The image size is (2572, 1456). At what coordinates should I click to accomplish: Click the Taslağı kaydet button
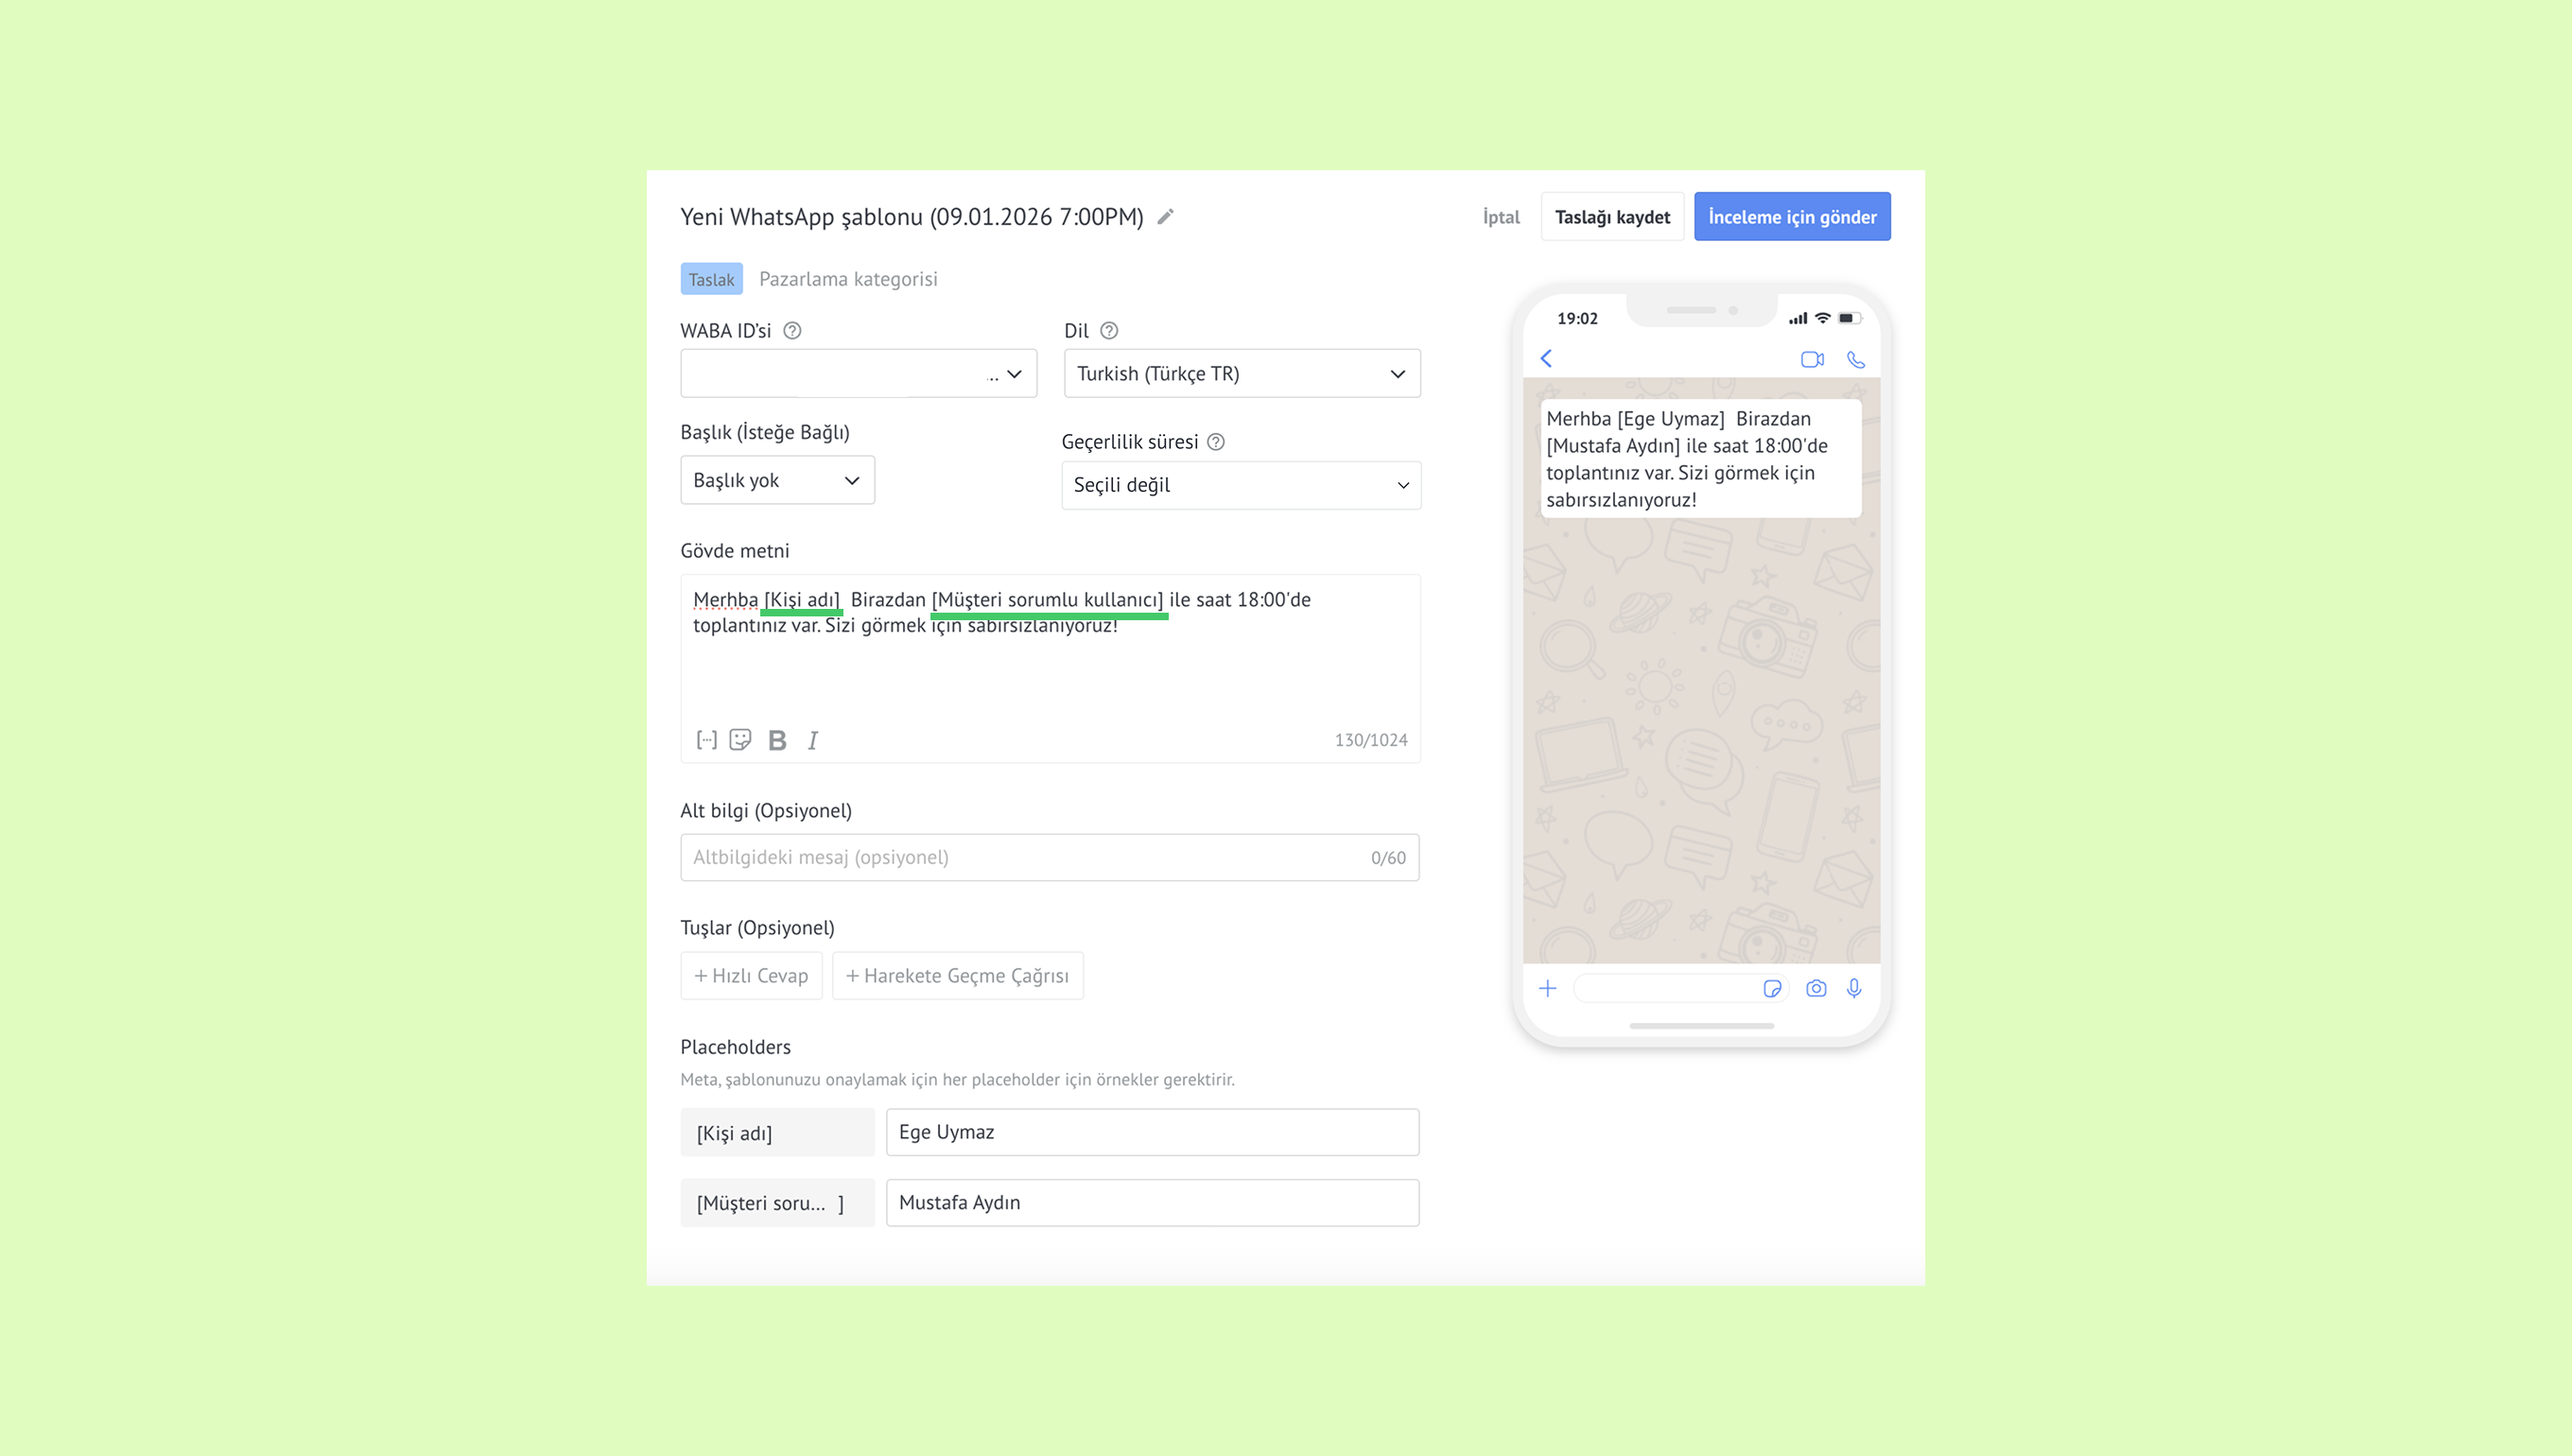[x=1612, y=217]
